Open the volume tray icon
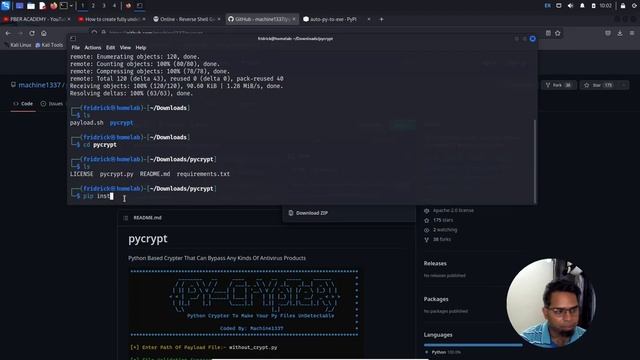Screen dimensions: 640x360 (571, 6)
